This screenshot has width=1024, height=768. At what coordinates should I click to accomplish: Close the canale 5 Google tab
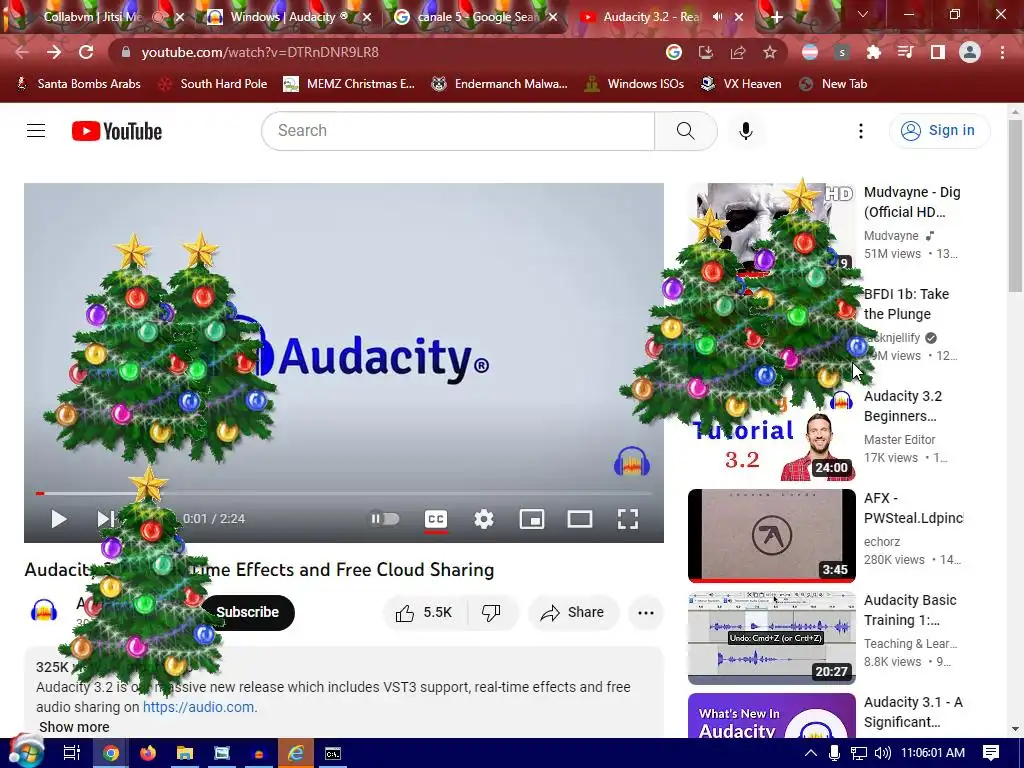(x=553, y=17)
